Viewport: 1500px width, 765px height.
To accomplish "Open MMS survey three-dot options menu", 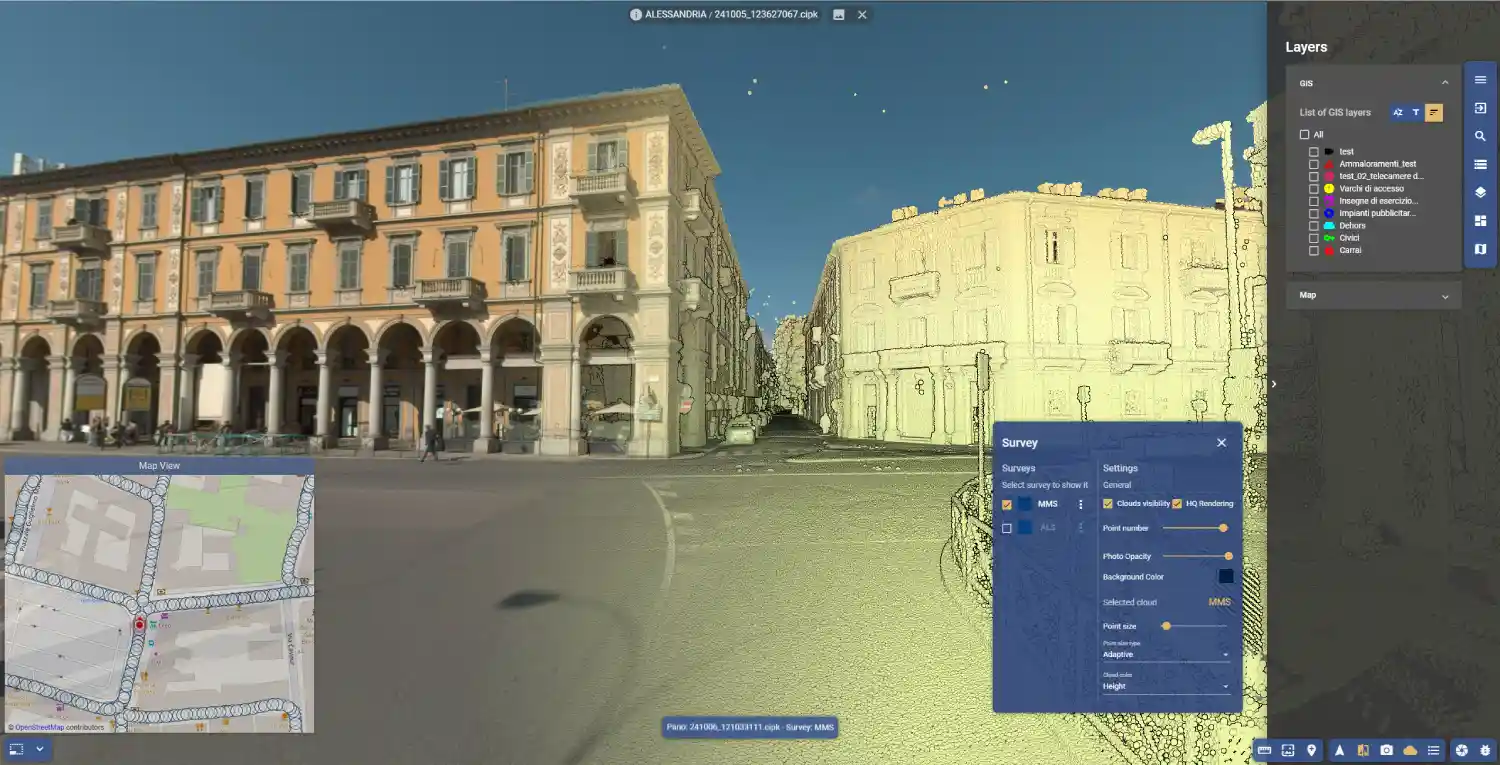I will [x=1080, y=505].
